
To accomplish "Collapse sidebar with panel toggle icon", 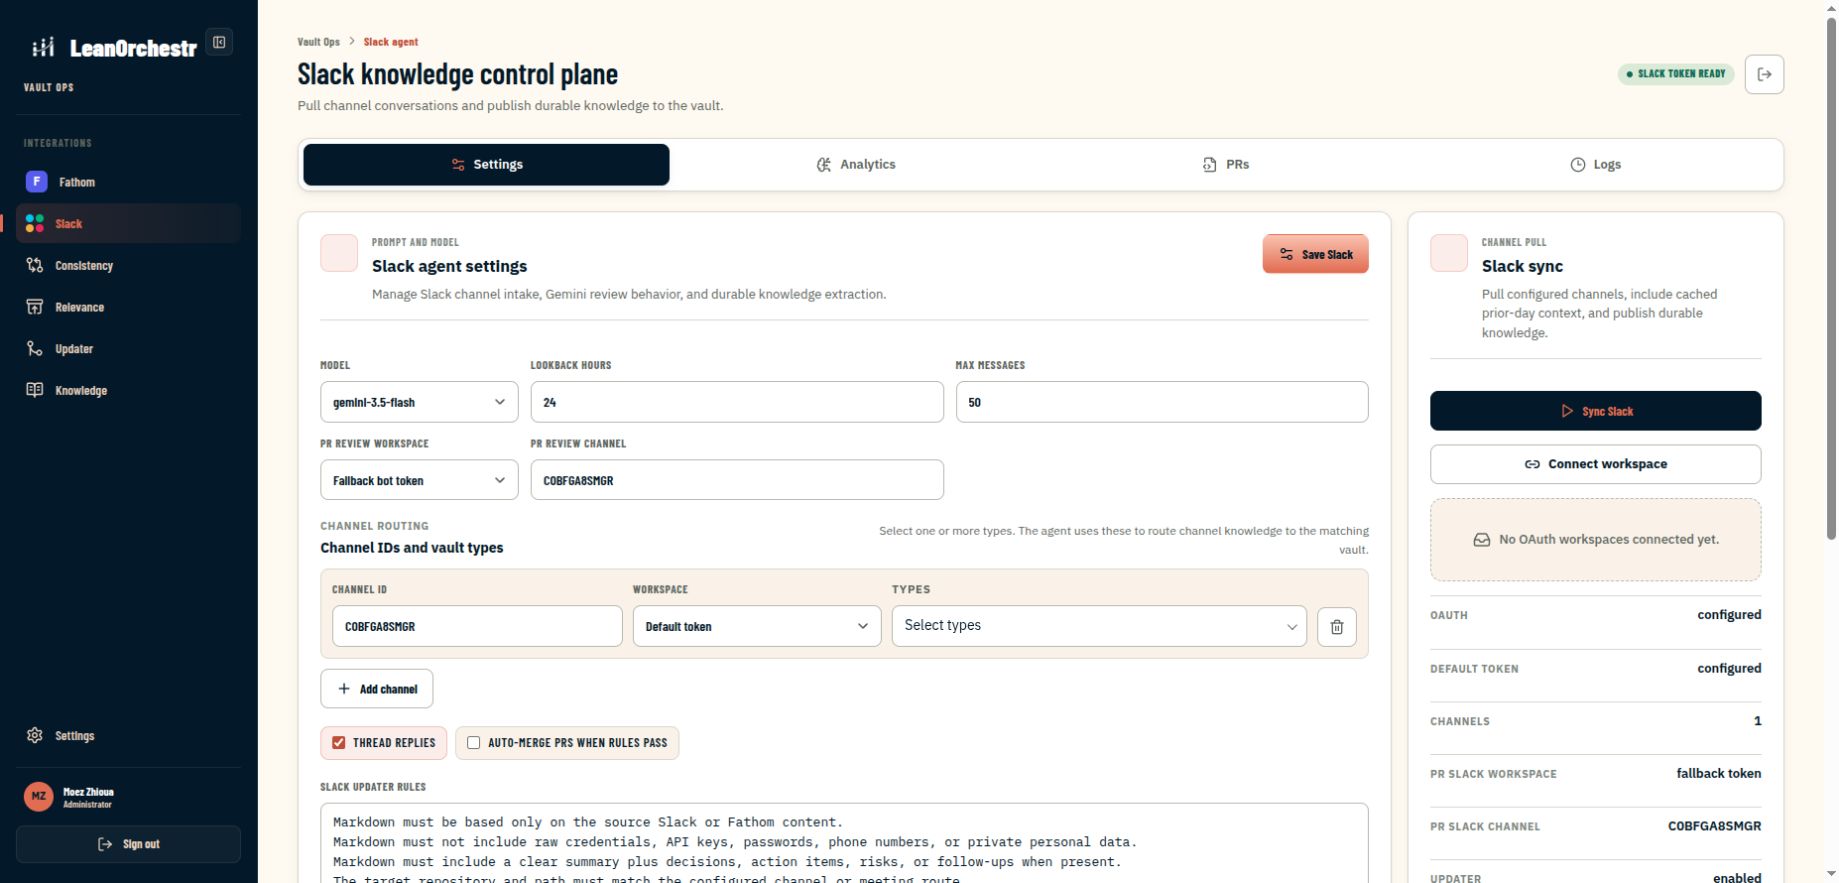I will [x=219, y=42].
